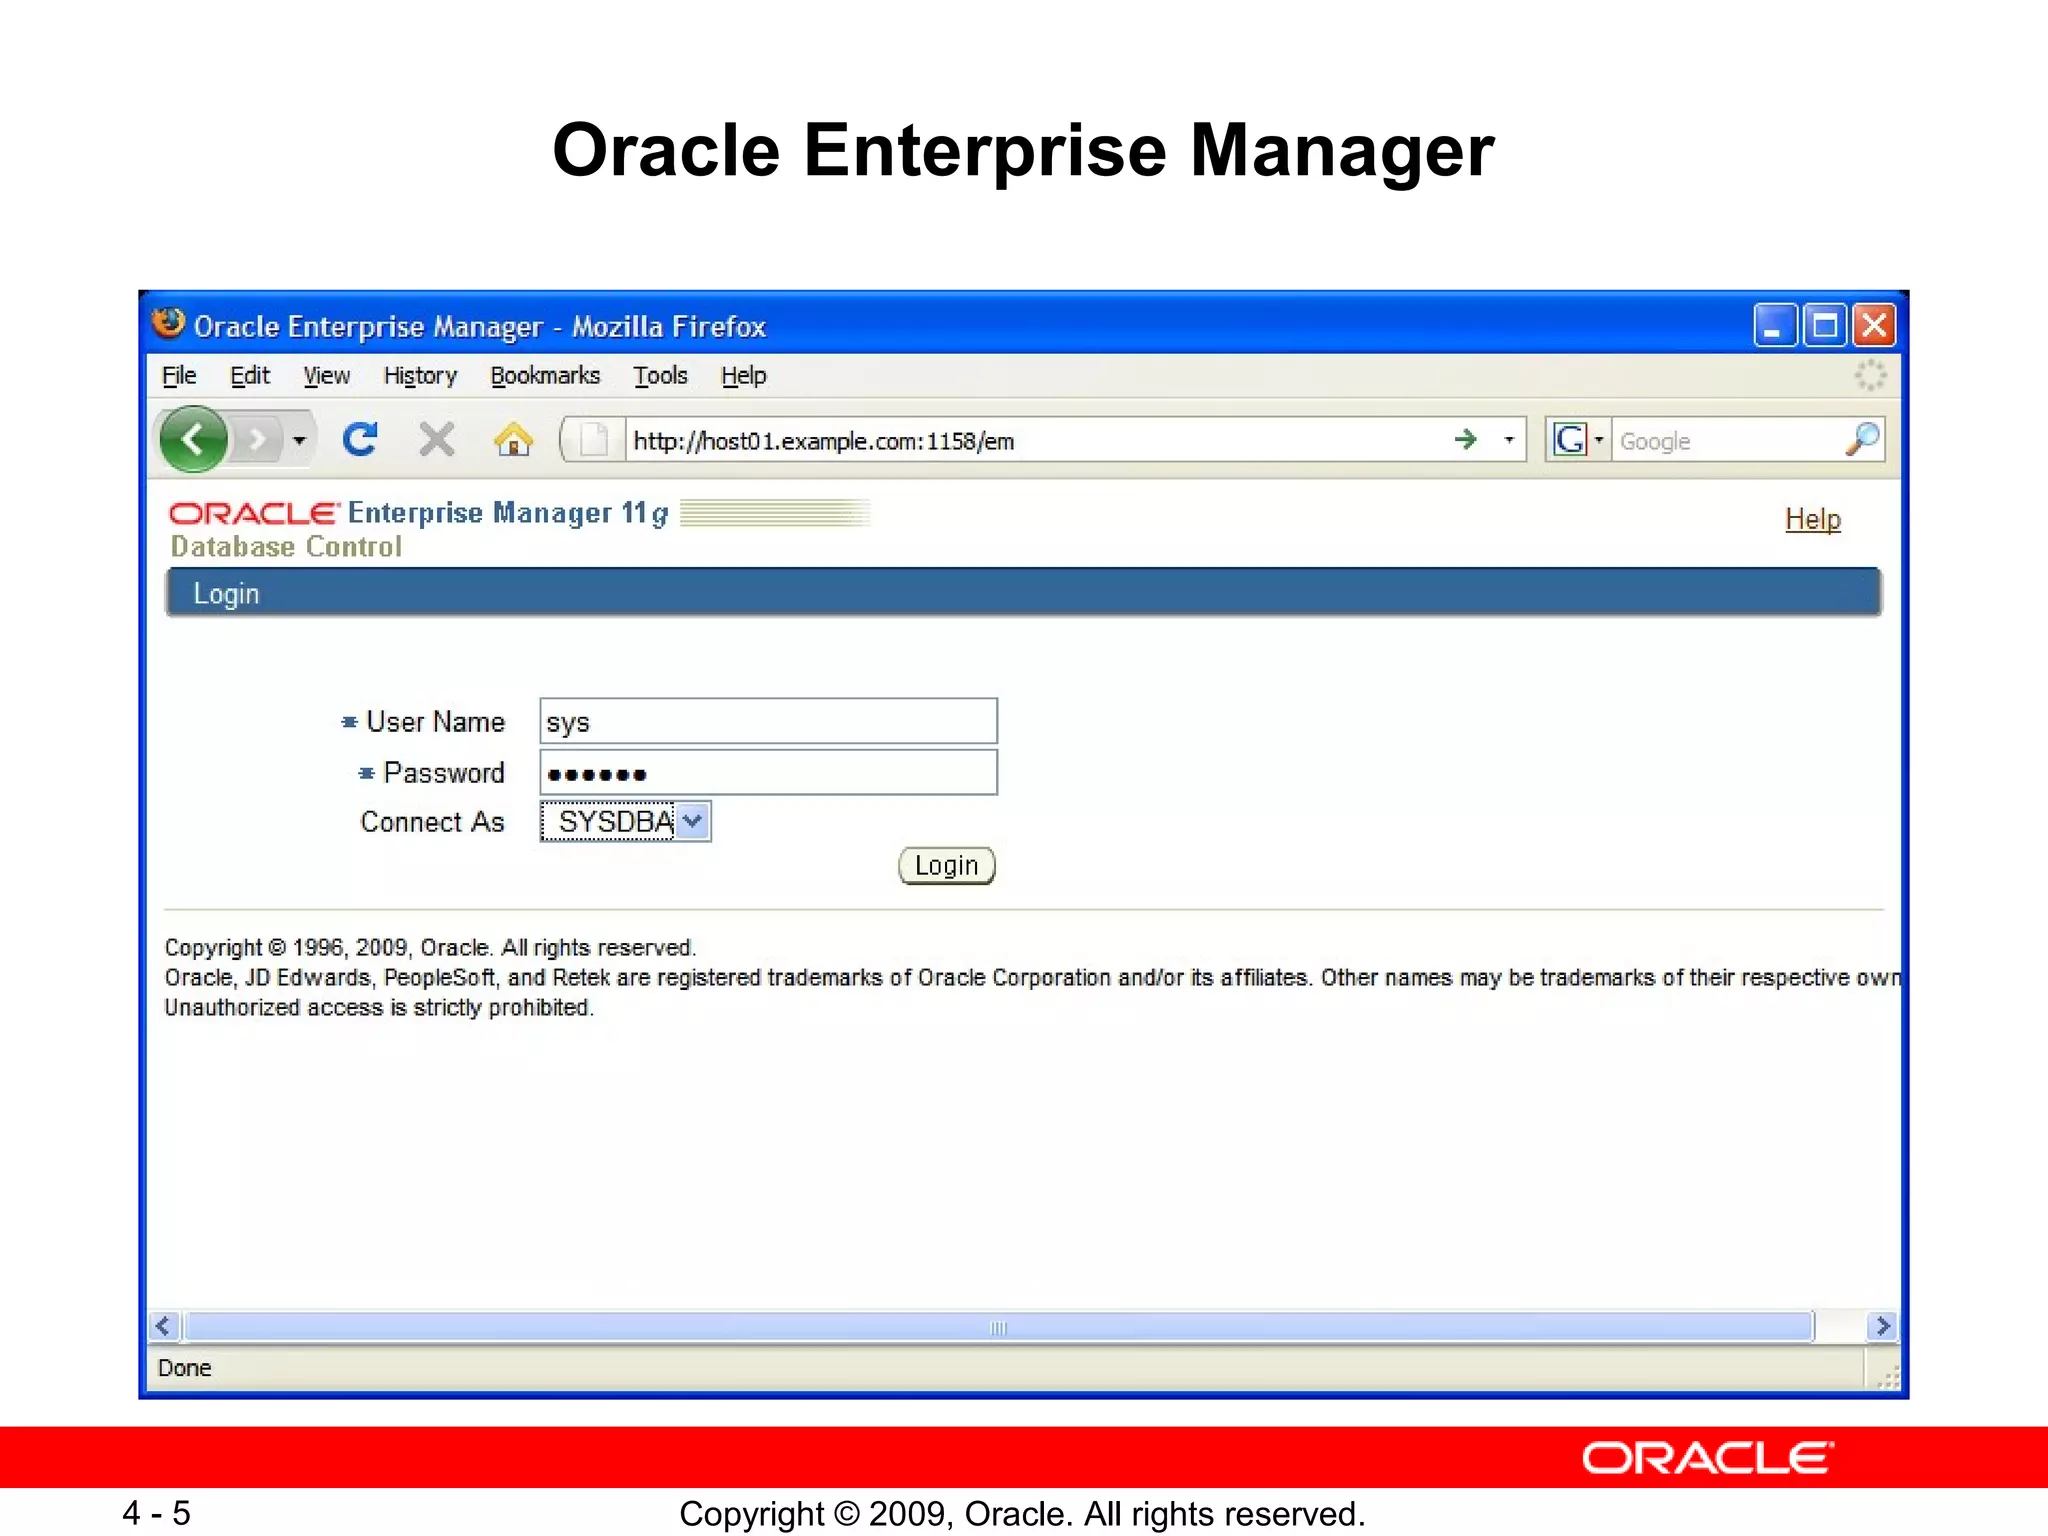Click the green Go arrow in address bar

[1466, 439]
